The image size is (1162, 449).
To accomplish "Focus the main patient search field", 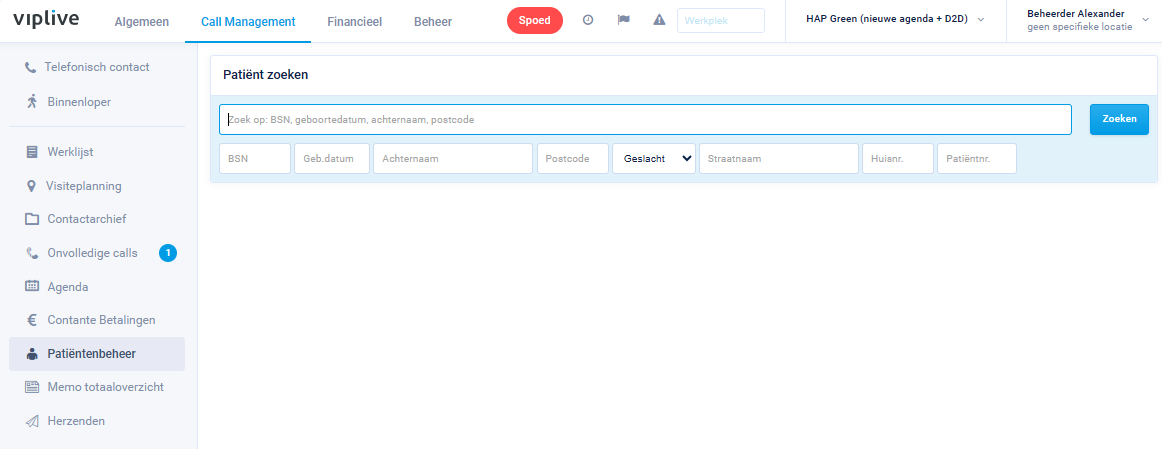I will coord(645,119).
